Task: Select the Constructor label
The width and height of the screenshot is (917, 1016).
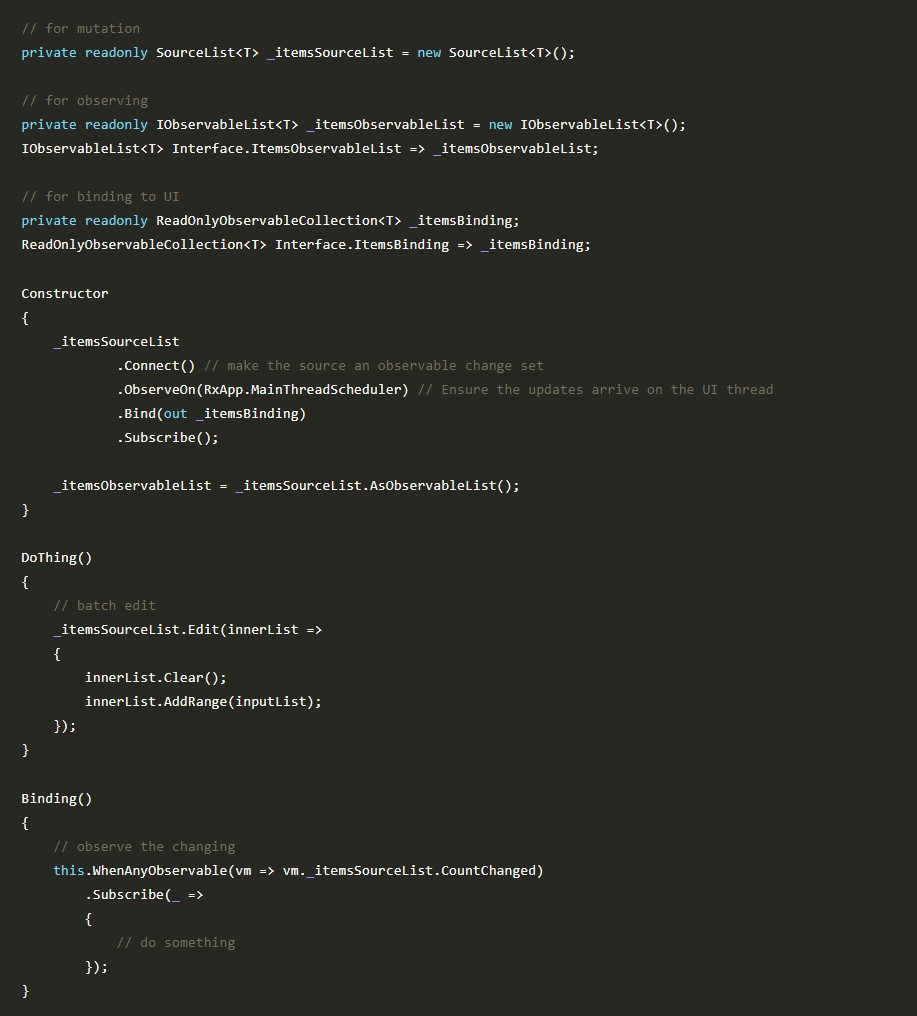Action: click(x=64, y=293)
